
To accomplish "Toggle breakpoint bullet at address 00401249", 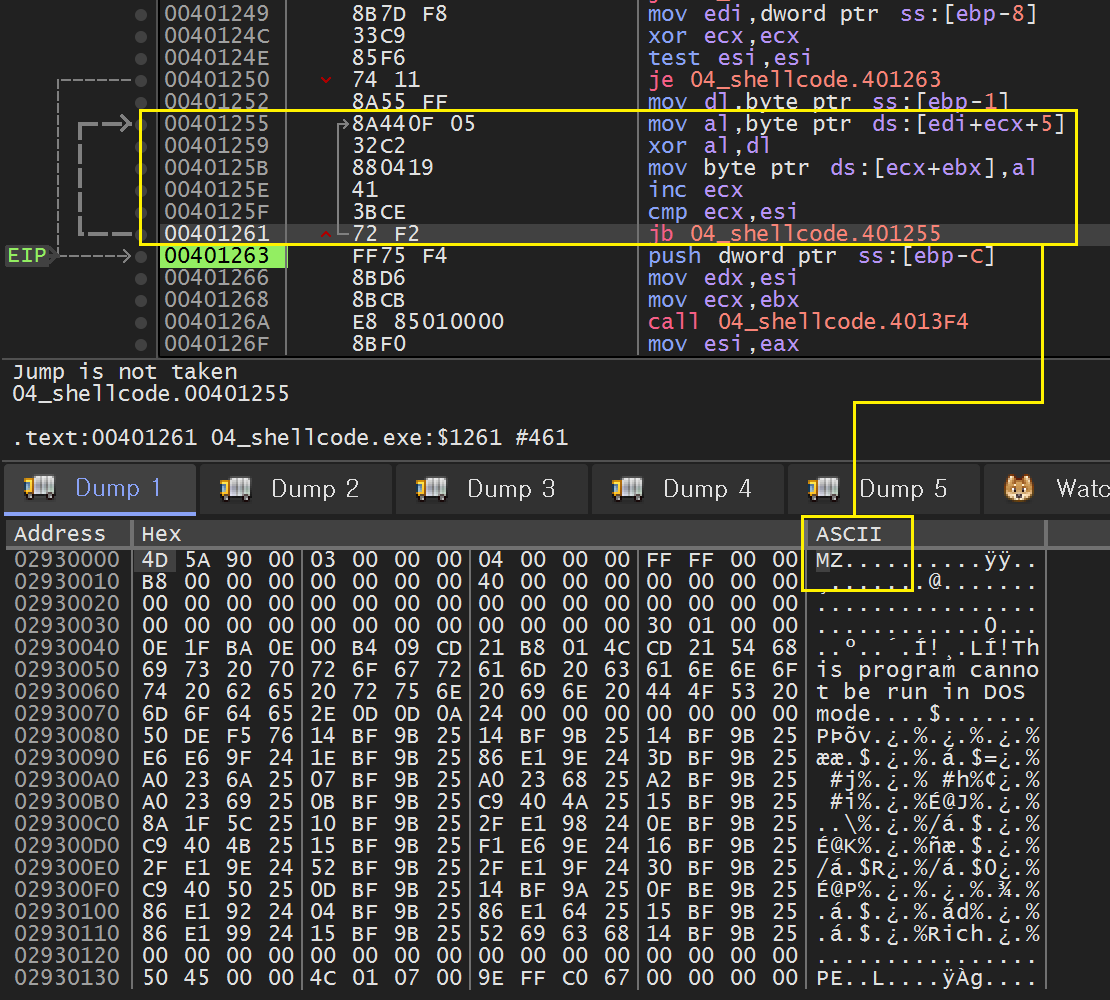I will (141, 14).
